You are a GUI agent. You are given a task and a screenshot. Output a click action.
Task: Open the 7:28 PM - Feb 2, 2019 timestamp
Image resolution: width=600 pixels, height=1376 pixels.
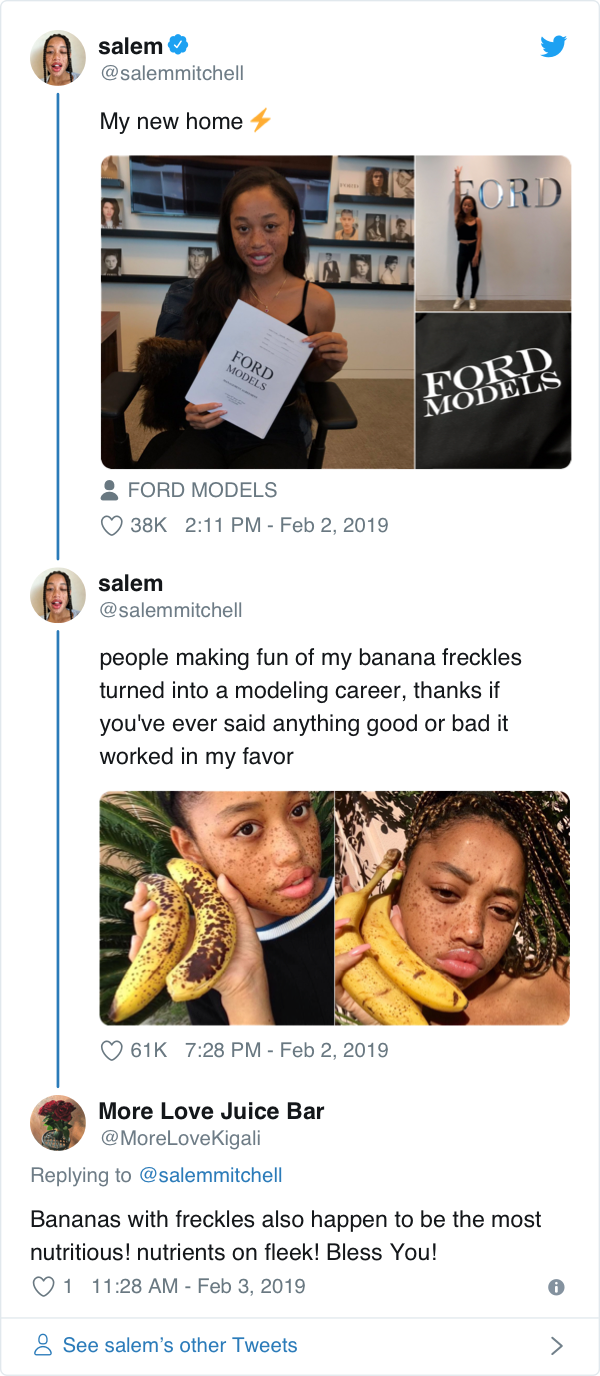pos(287,1050)
